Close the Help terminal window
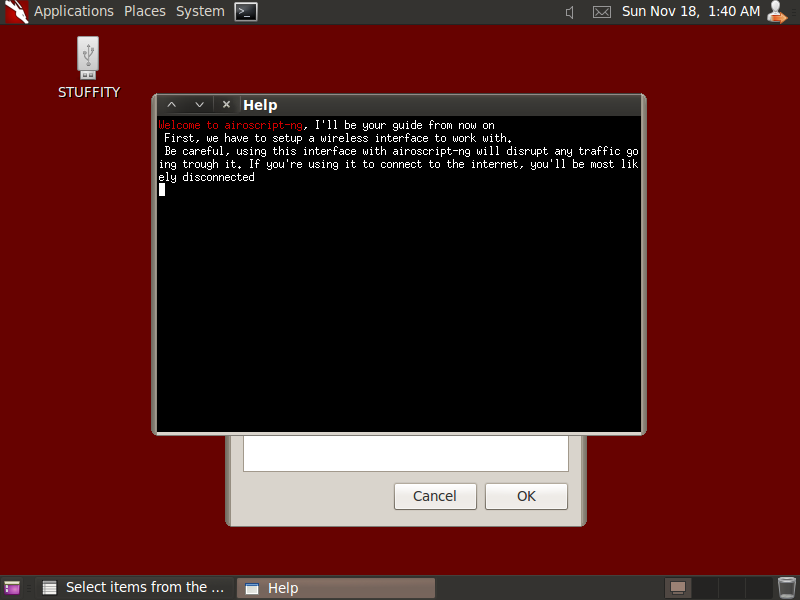 (227, 105)
